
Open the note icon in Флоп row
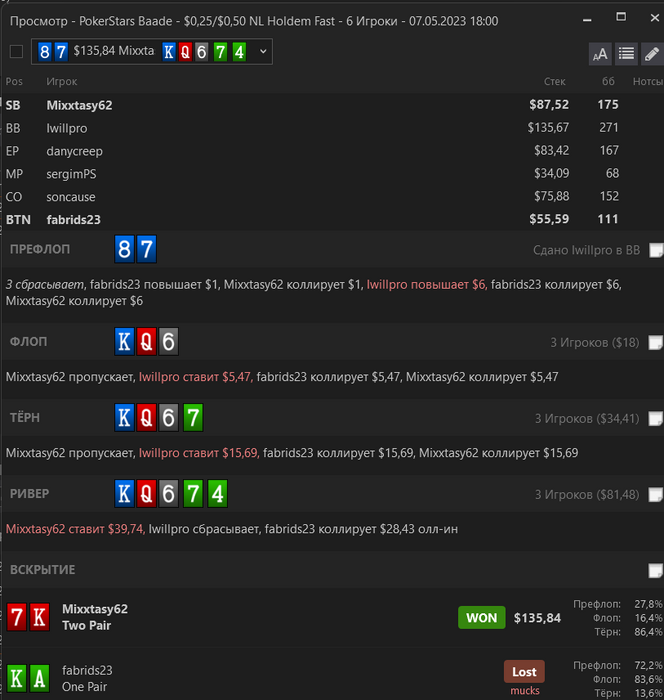(656, 342)
